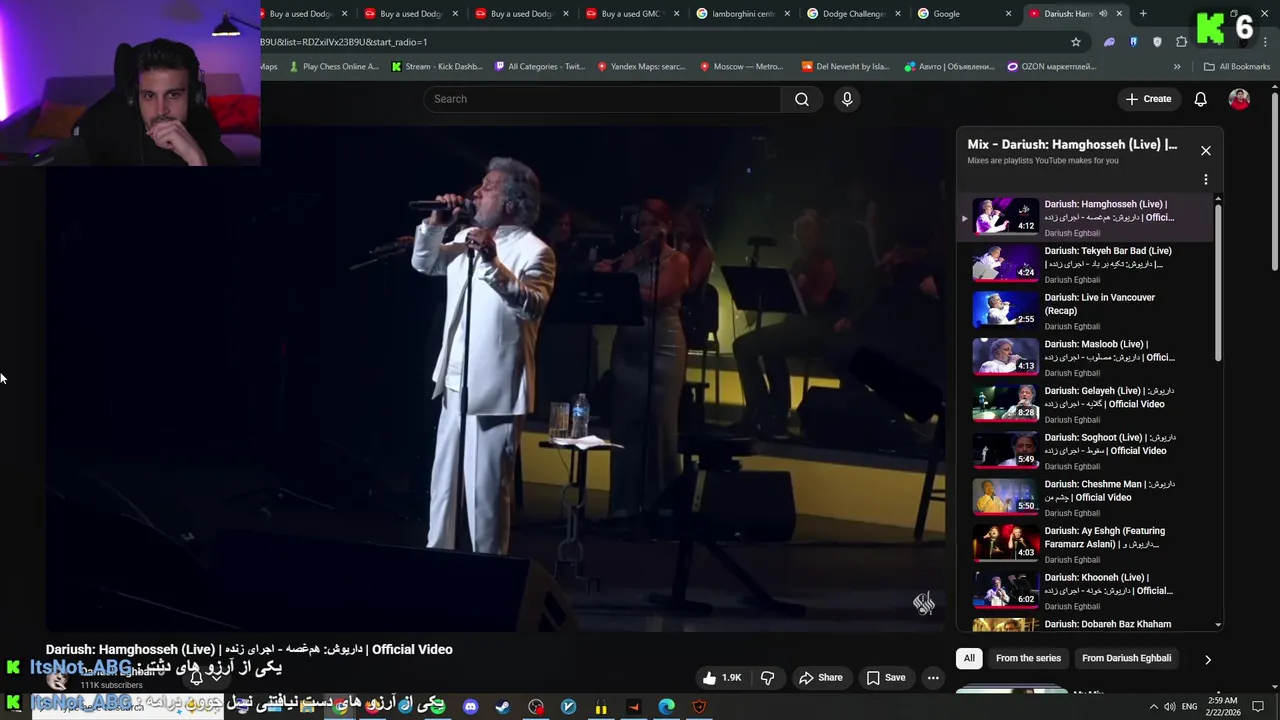Save the video to a playlist

pyautogui.click(x=886, y=678)
